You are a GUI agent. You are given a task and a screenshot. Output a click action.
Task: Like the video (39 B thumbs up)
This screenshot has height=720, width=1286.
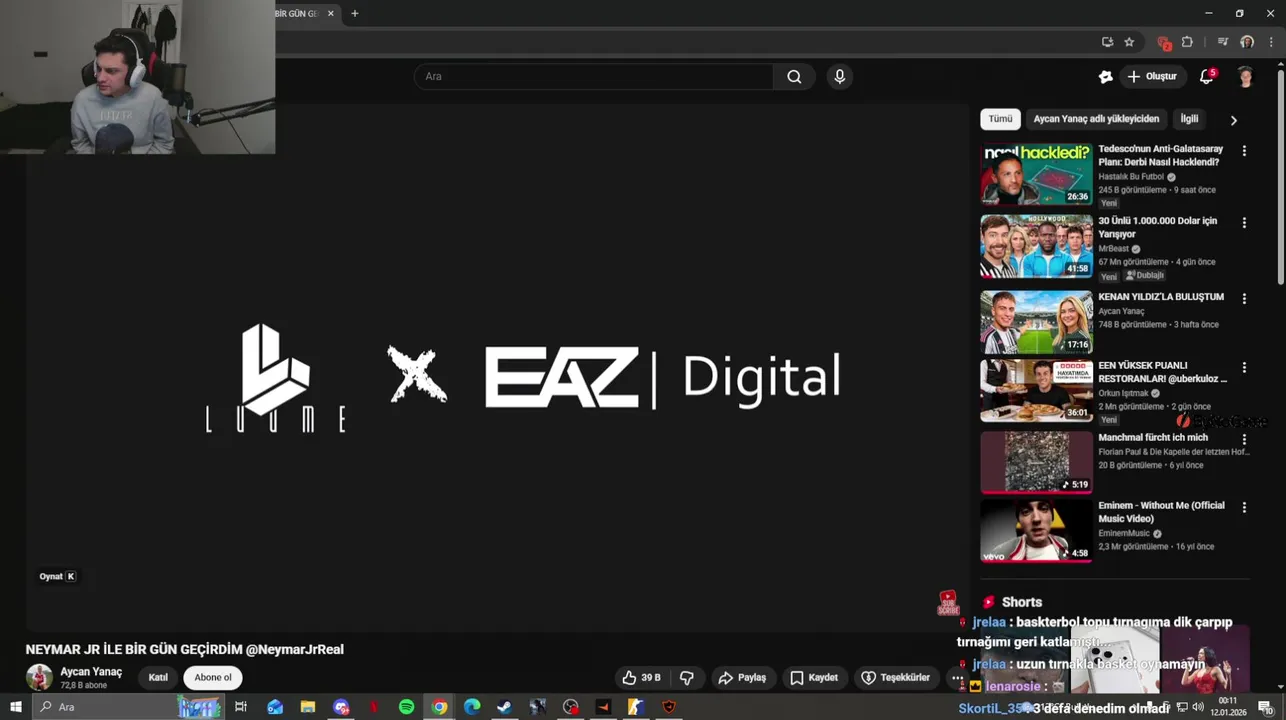[641, 678]
